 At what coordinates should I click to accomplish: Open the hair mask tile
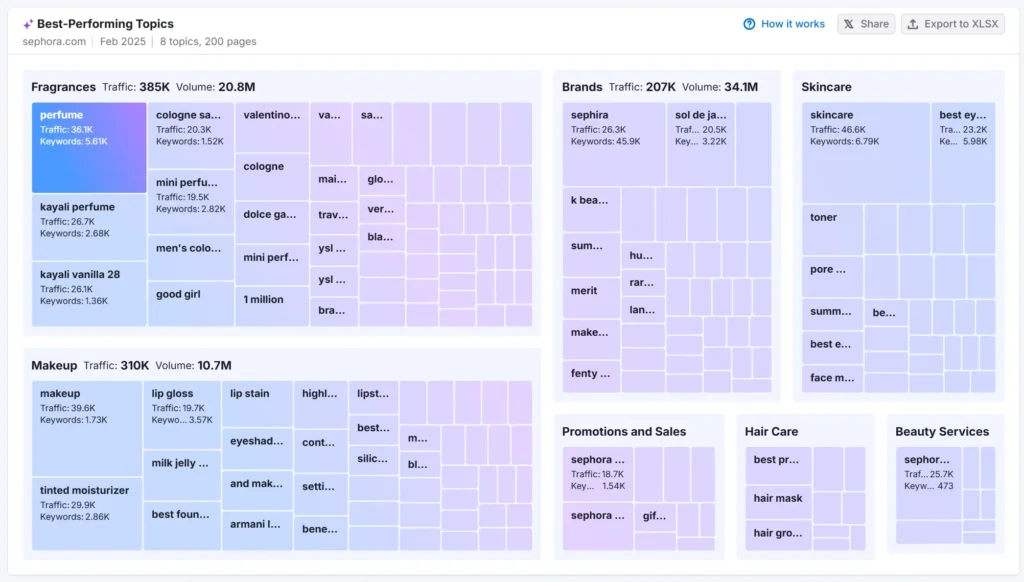778,502
